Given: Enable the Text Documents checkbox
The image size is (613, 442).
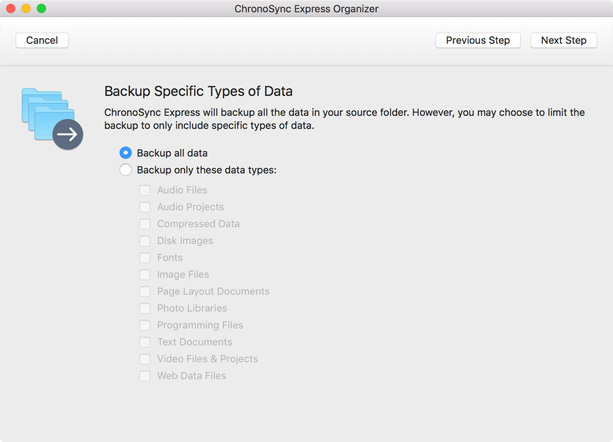Looking at the screenshot, I should point(145,342).
